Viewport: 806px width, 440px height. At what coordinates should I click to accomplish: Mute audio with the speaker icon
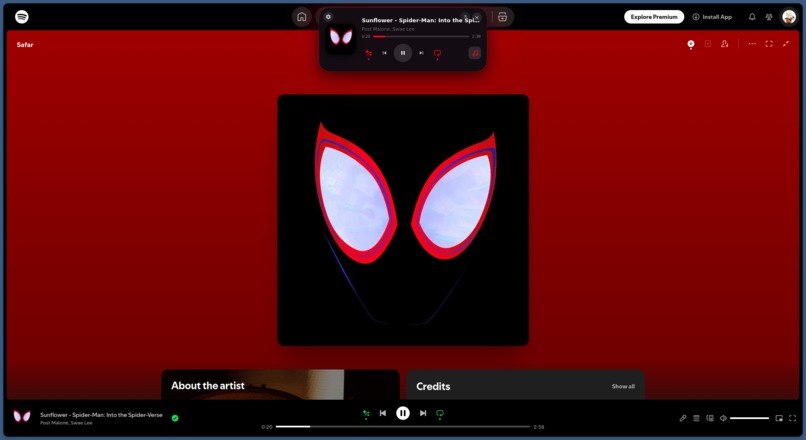click(723, 418)
